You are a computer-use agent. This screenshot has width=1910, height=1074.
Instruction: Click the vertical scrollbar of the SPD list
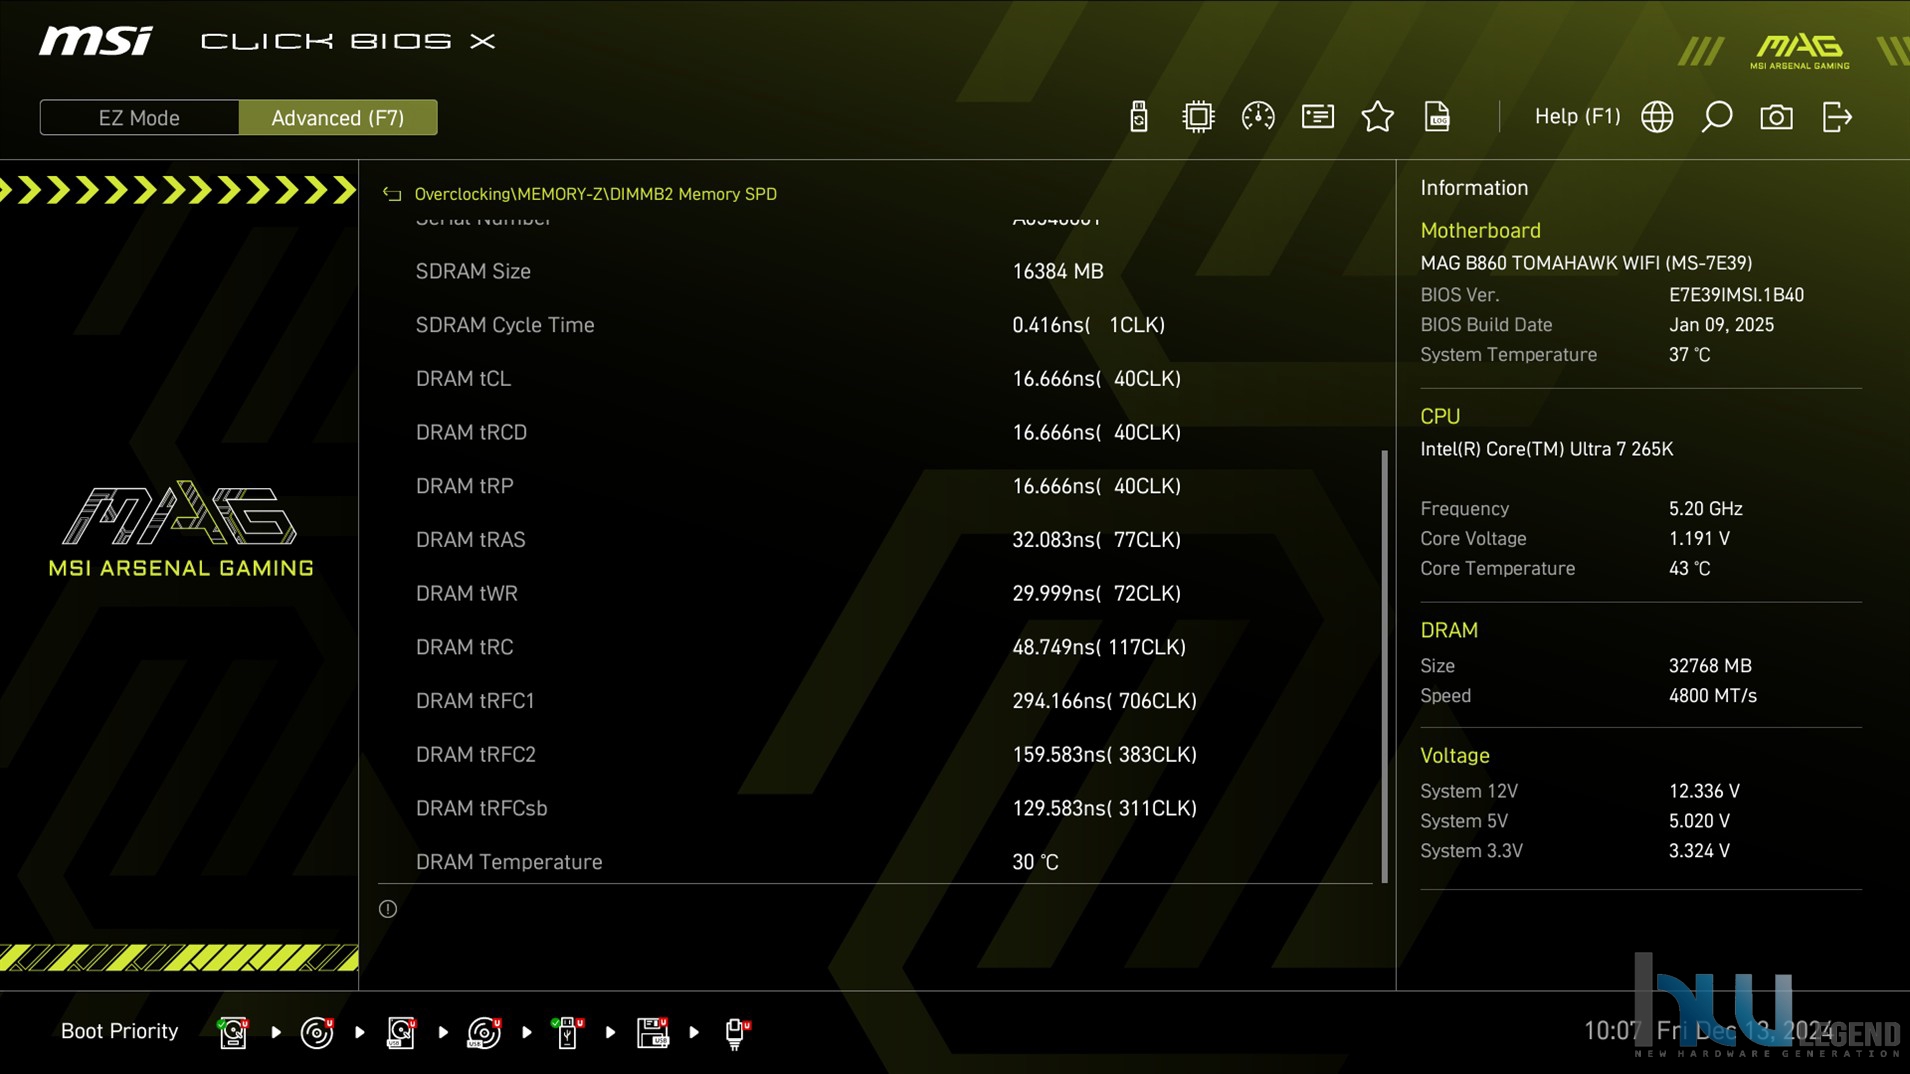pos(1385,666)
